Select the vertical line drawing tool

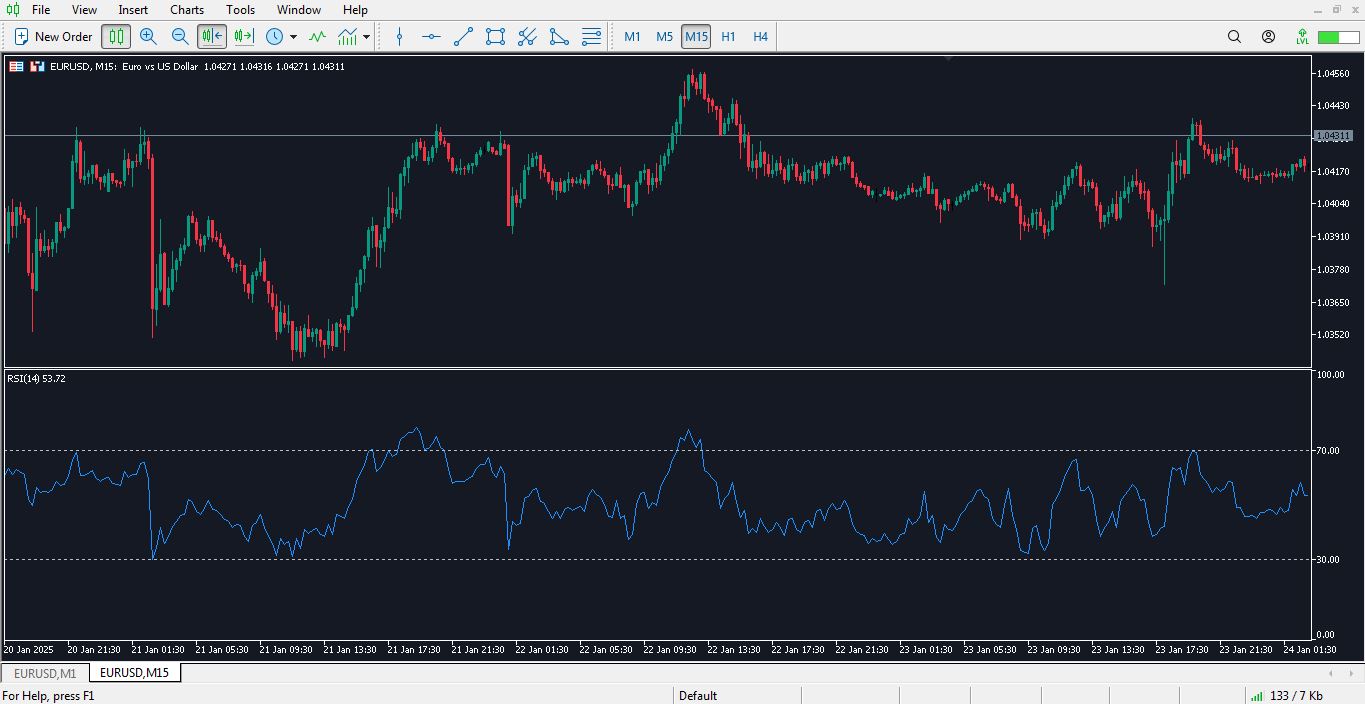pyautogui.click(x=400, y=37)
